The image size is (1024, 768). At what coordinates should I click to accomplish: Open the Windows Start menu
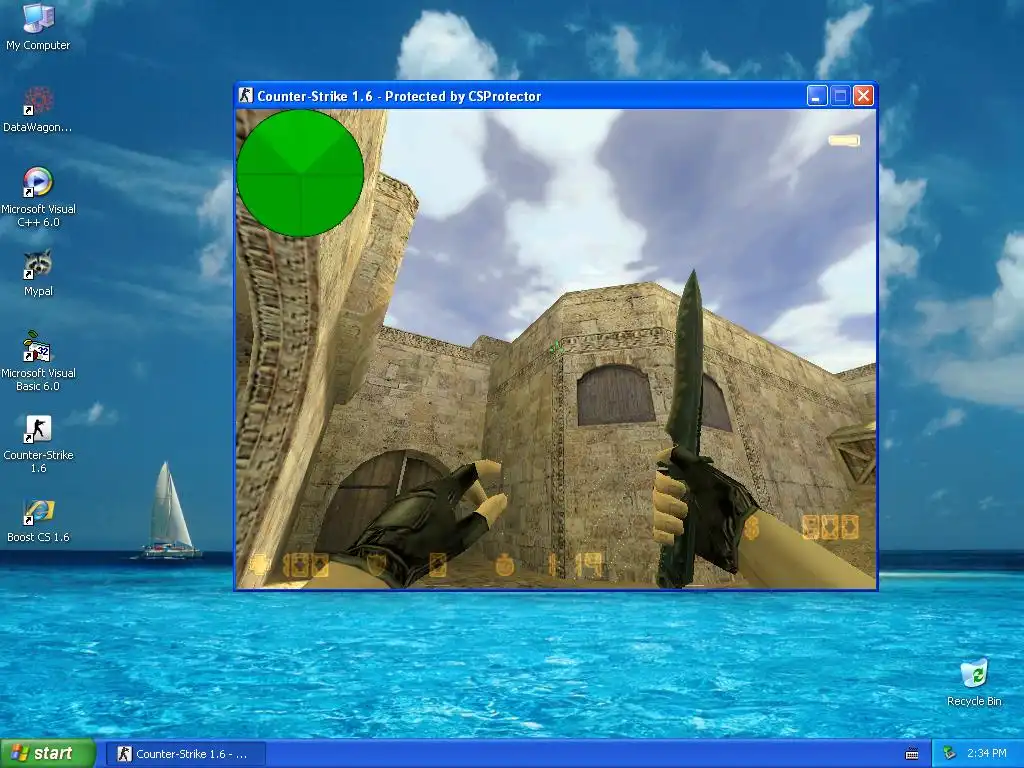[48, 754]
